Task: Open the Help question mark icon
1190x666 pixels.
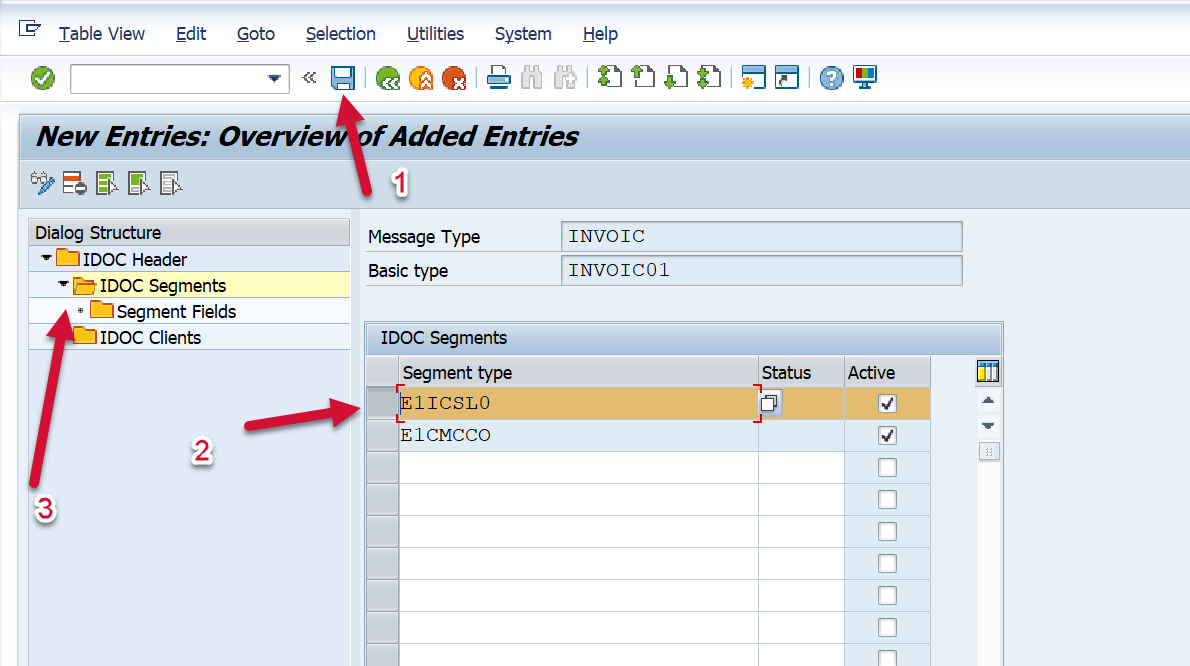Action: click(831, 78)
